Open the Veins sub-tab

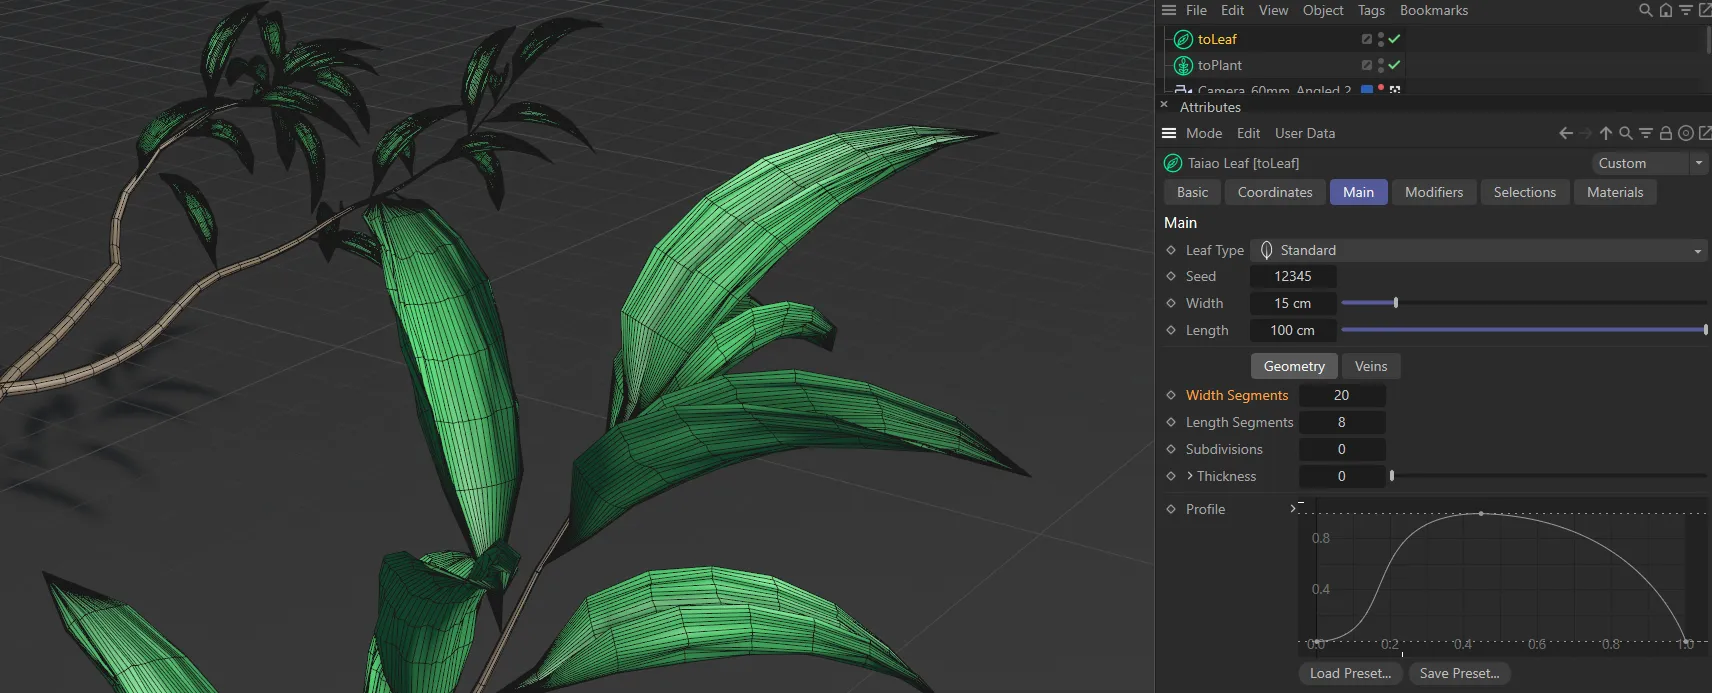(x=1370, y=366)
